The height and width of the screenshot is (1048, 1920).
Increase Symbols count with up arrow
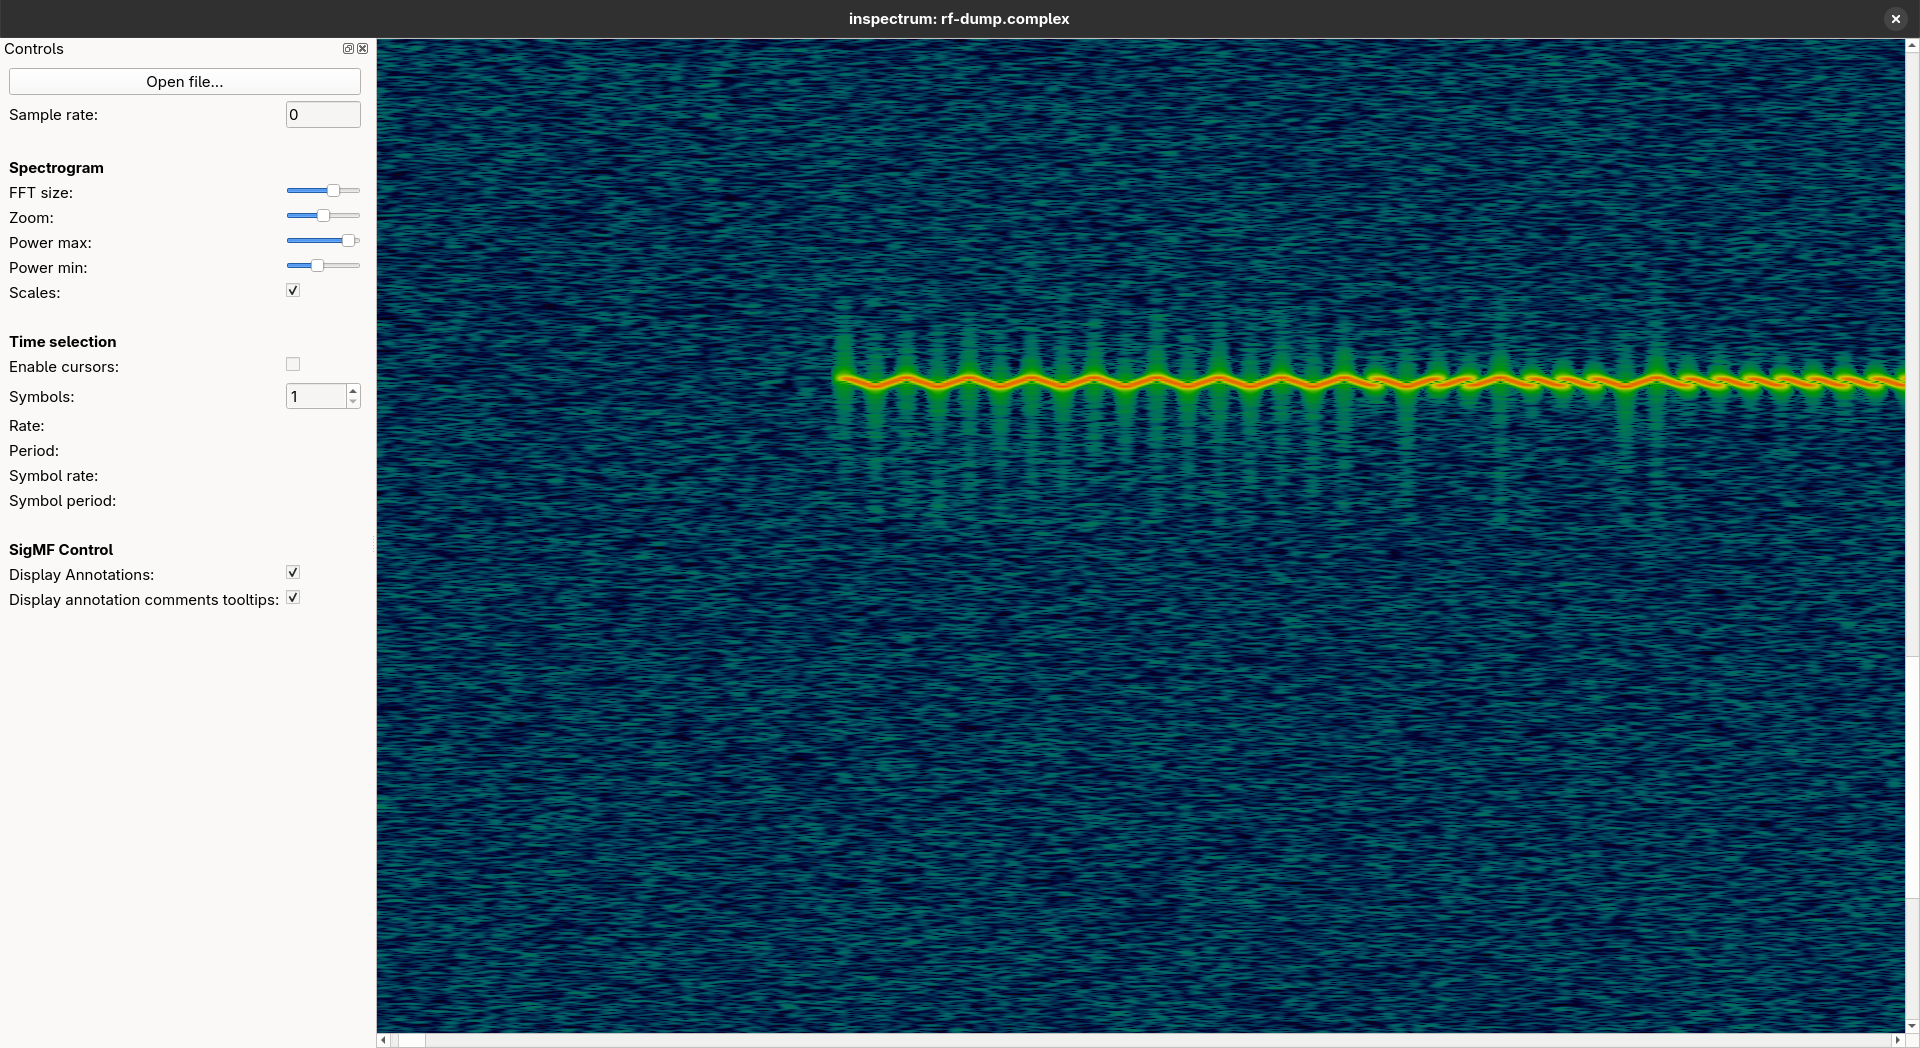pyautogui.click(x=353, y=390)
